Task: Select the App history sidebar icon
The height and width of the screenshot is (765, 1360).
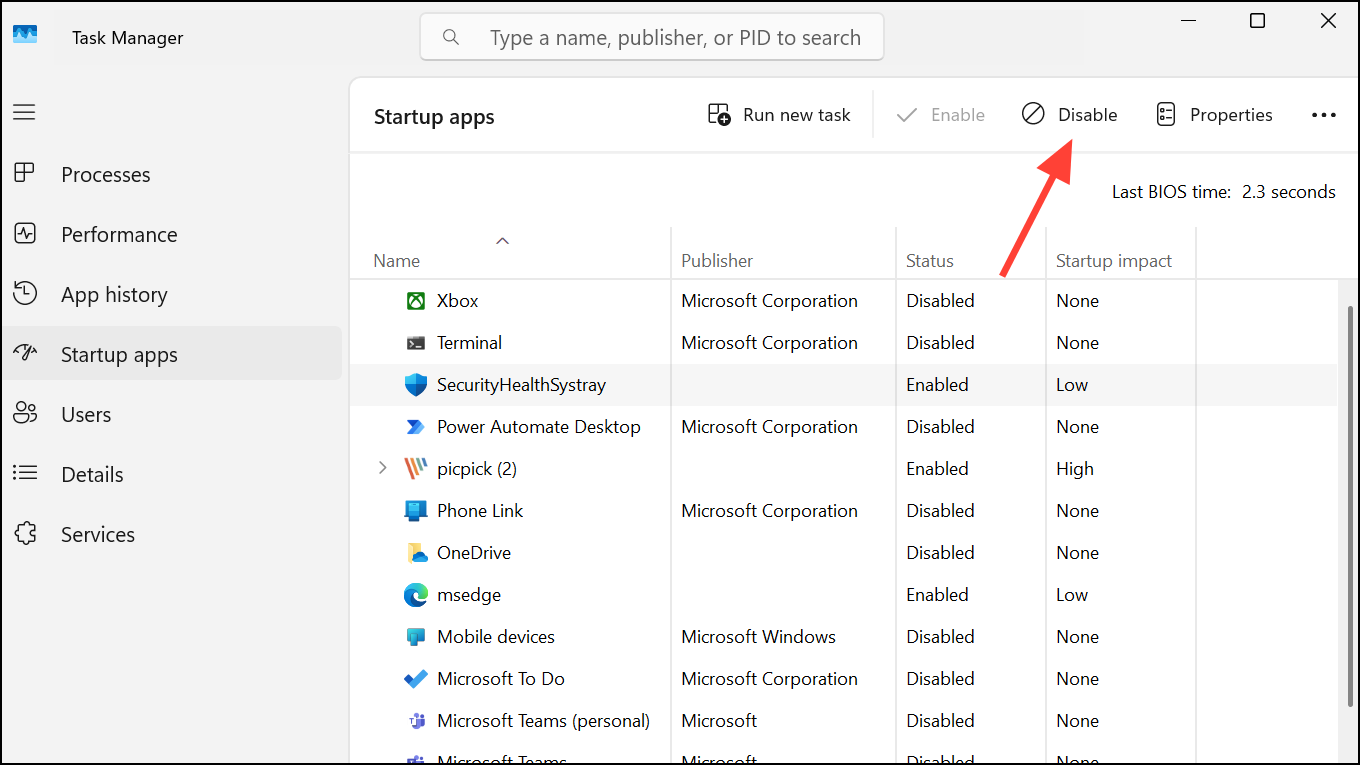Action: click(26, 293)
